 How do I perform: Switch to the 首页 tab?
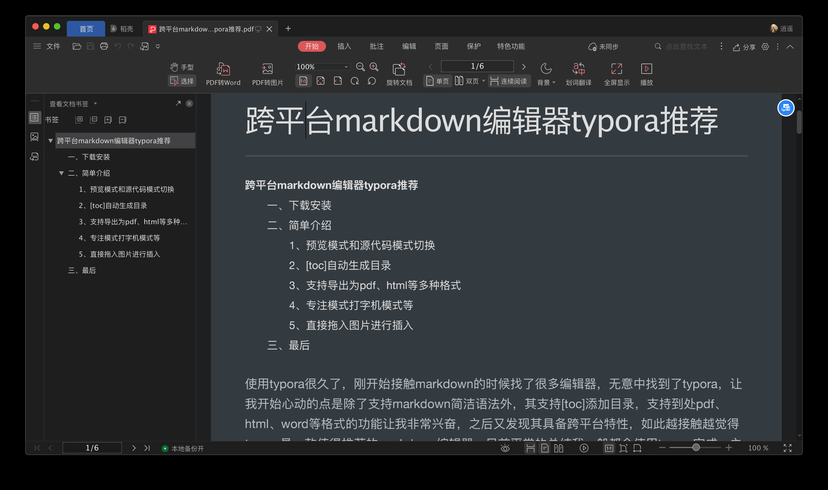[x=86, y=29]
